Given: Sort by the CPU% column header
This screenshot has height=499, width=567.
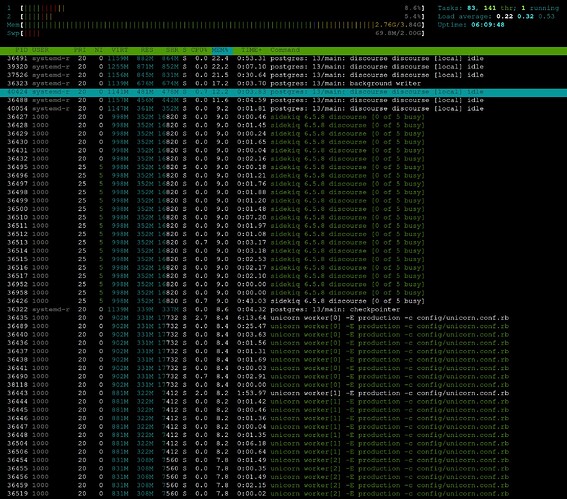Looking at the screenshot, I should [x=199, y=50].
